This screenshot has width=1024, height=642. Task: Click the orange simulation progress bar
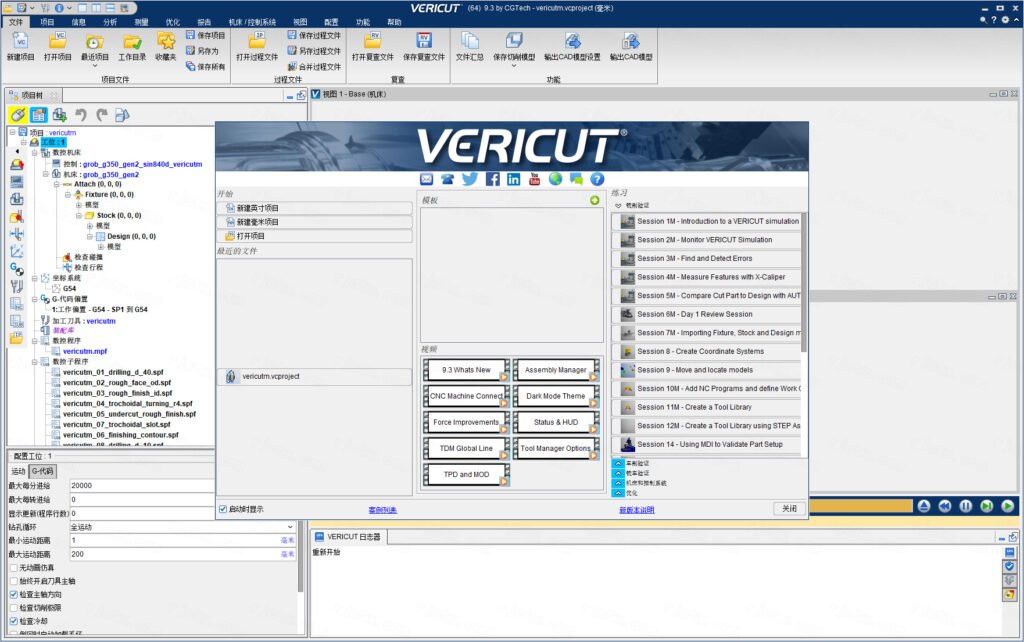coord(860,506)
